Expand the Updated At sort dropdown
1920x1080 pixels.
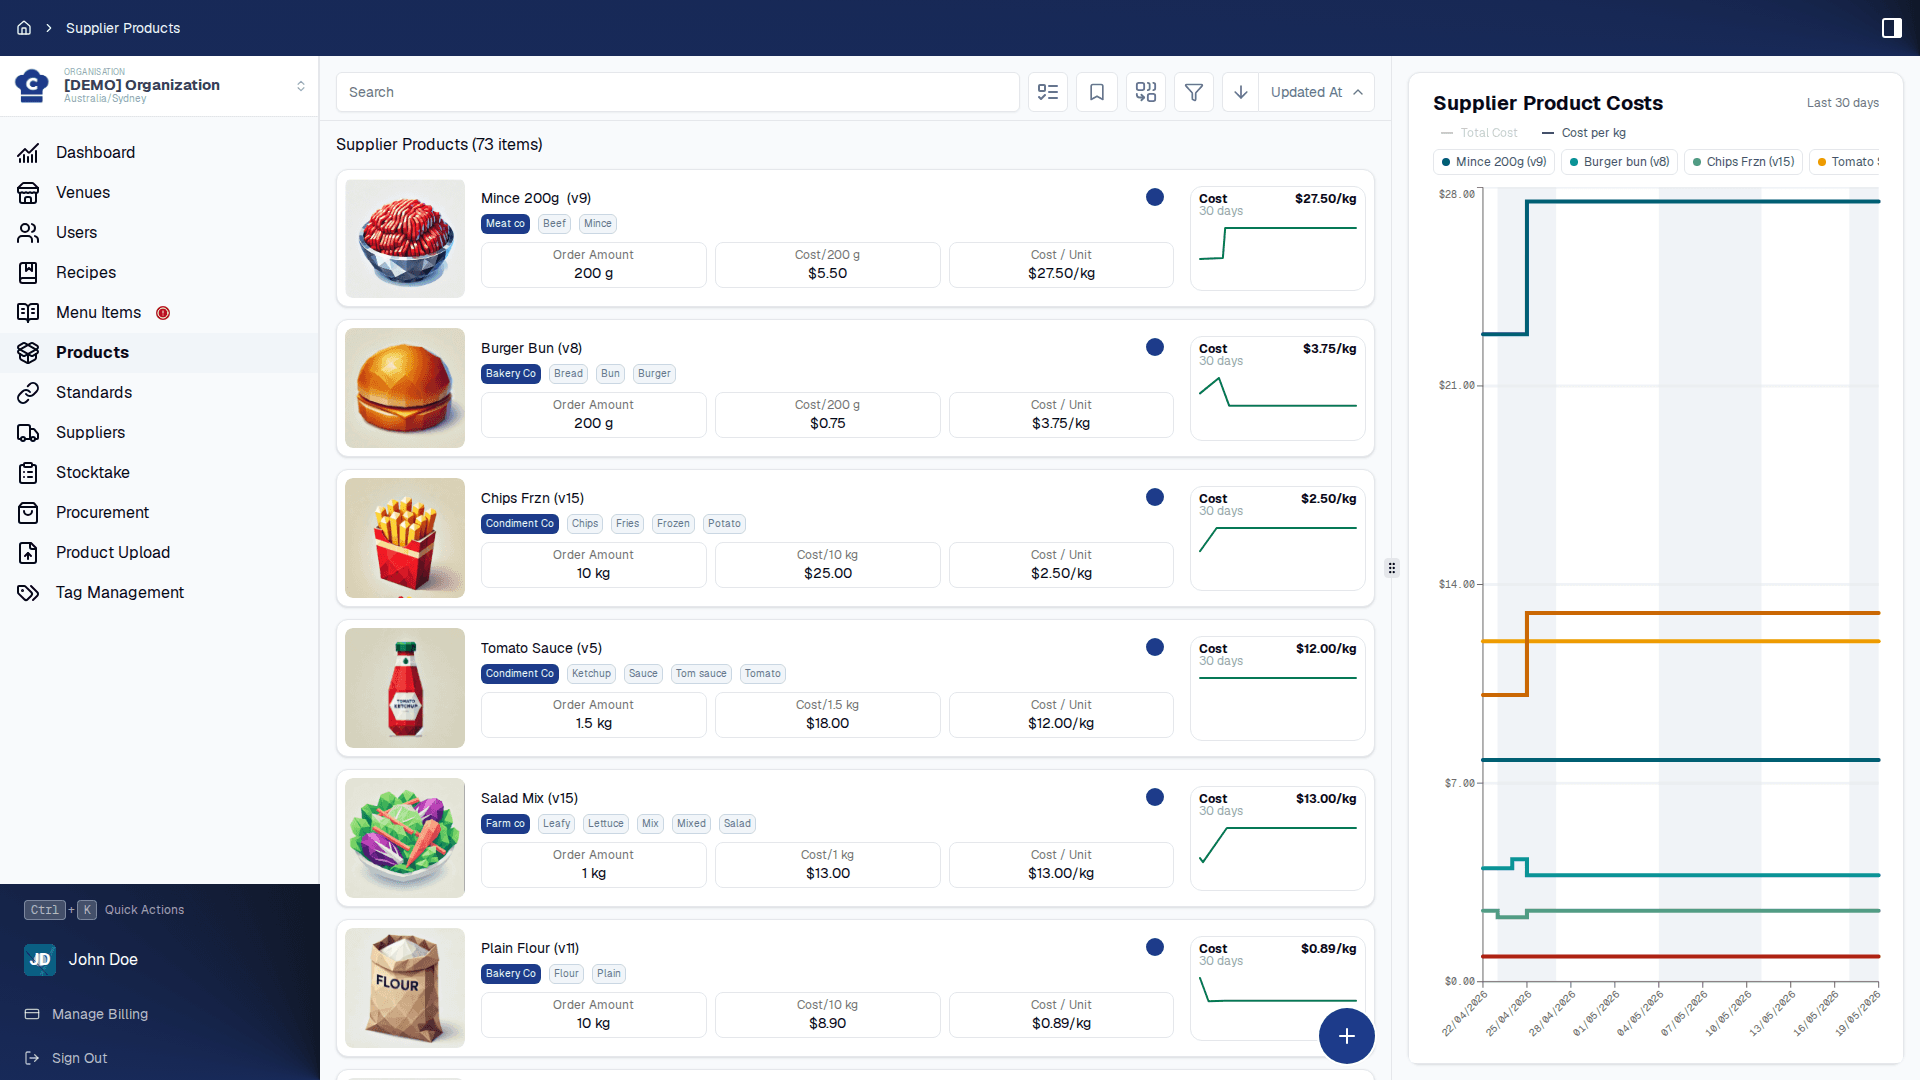point(1316,92)
